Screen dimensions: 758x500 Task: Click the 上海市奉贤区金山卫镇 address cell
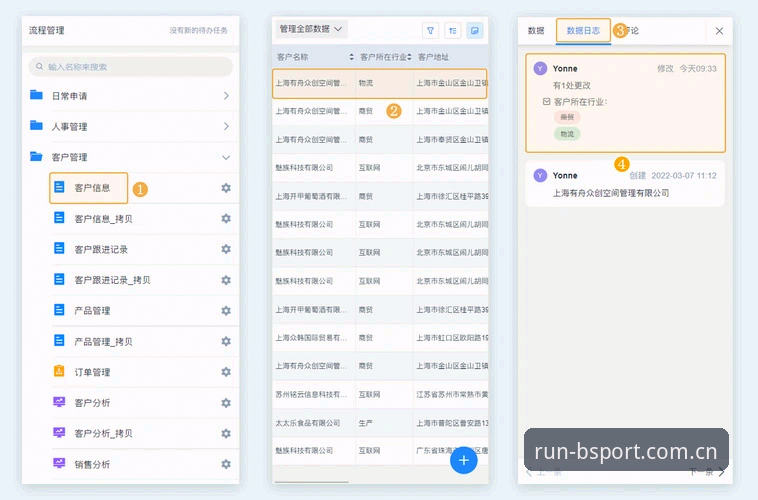(452, 139)
